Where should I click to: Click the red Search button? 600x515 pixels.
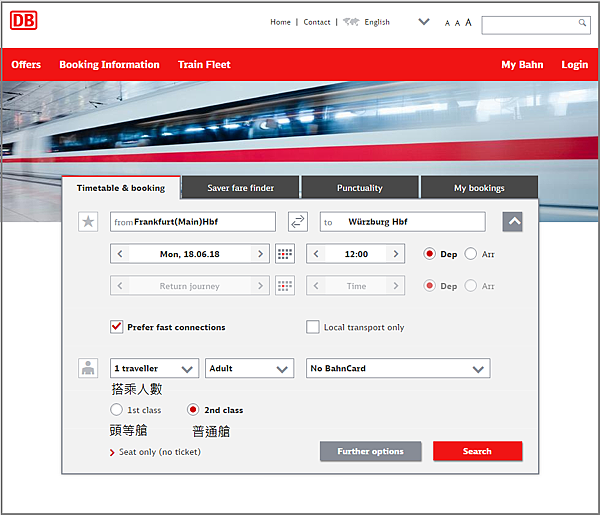pos(477,451)
